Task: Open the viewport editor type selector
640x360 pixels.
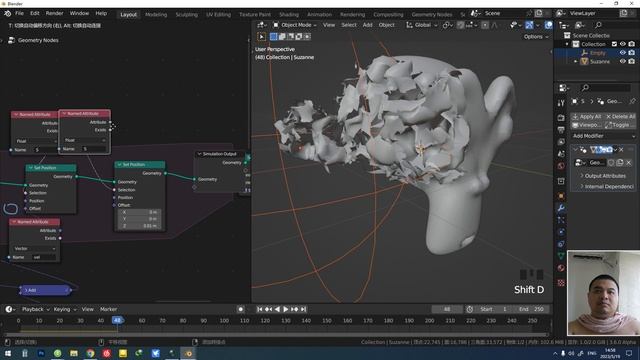Action: point(262,25)
